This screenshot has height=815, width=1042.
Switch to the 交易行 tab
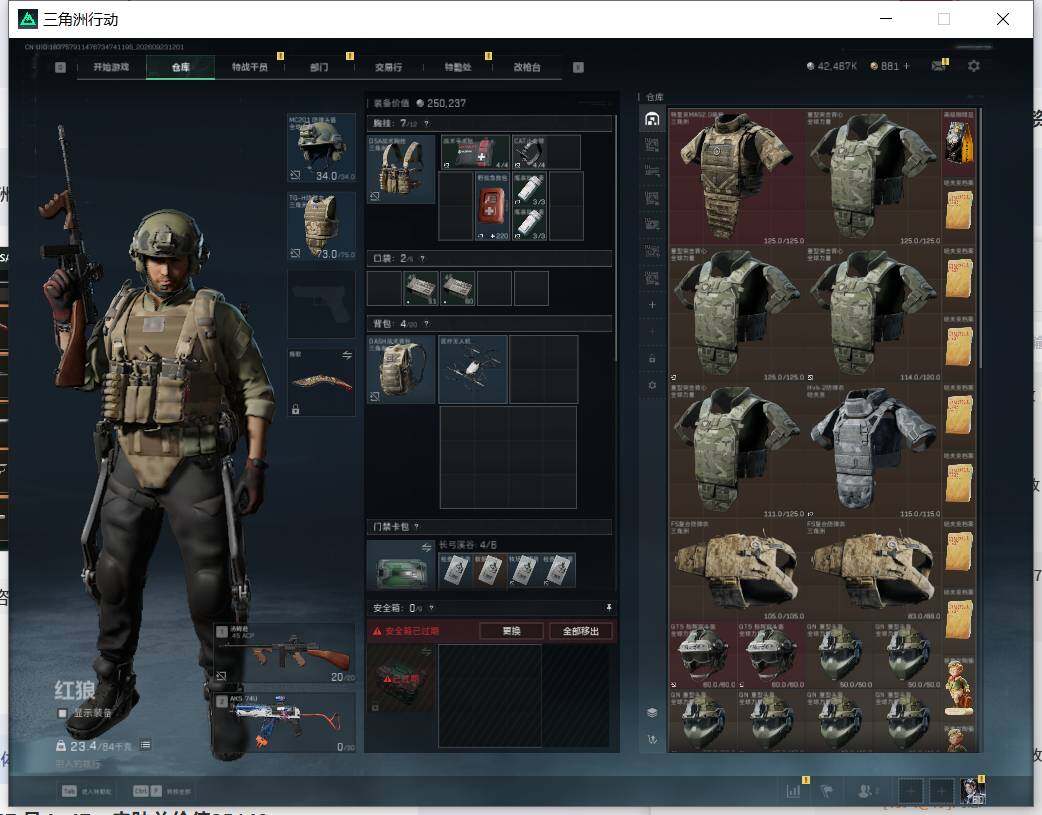[x=388, y=67]
